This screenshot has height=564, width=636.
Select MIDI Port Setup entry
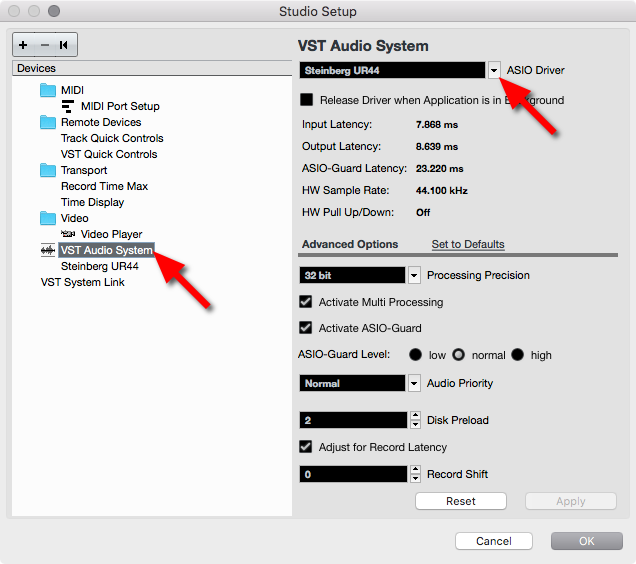120,106
